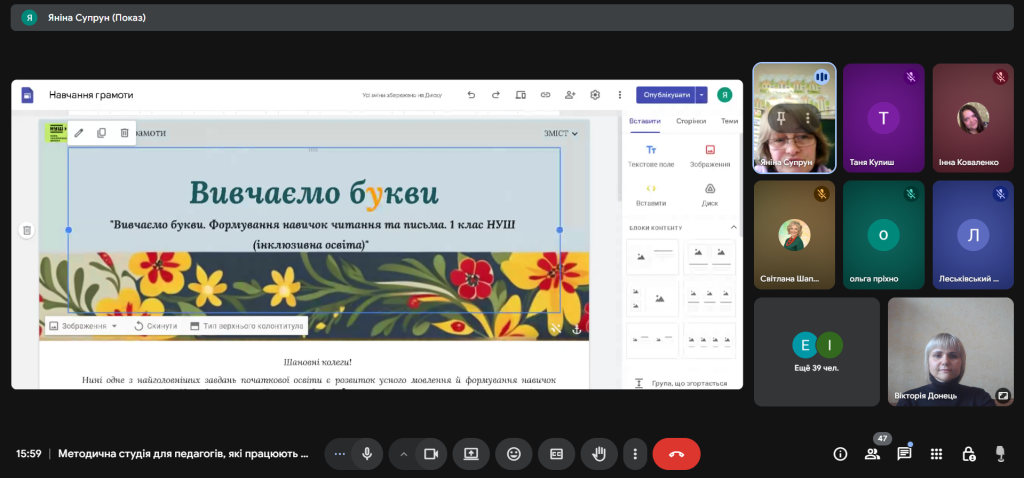Raise hand in the meeting
The image size is (1024, 478).
(x=599, y=453)
